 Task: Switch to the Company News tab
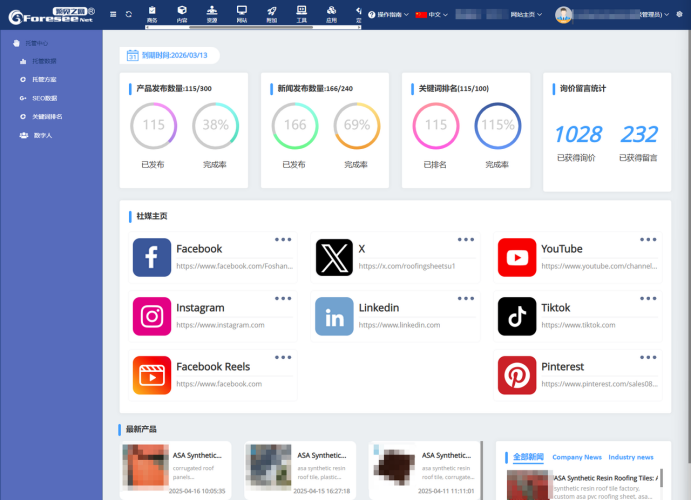(x=577, y=457)
